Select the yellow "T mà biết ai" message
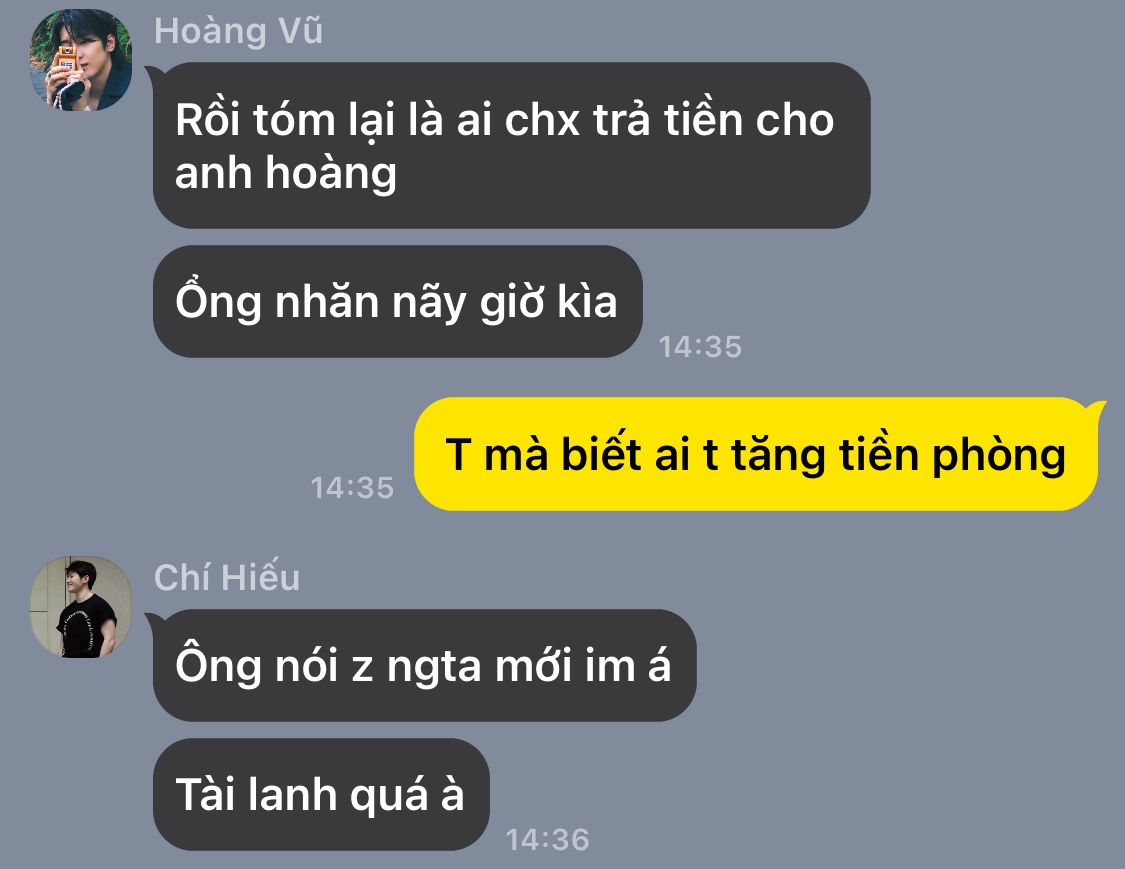Viewport: 1125px width, 869px height. tap(756, 454)
